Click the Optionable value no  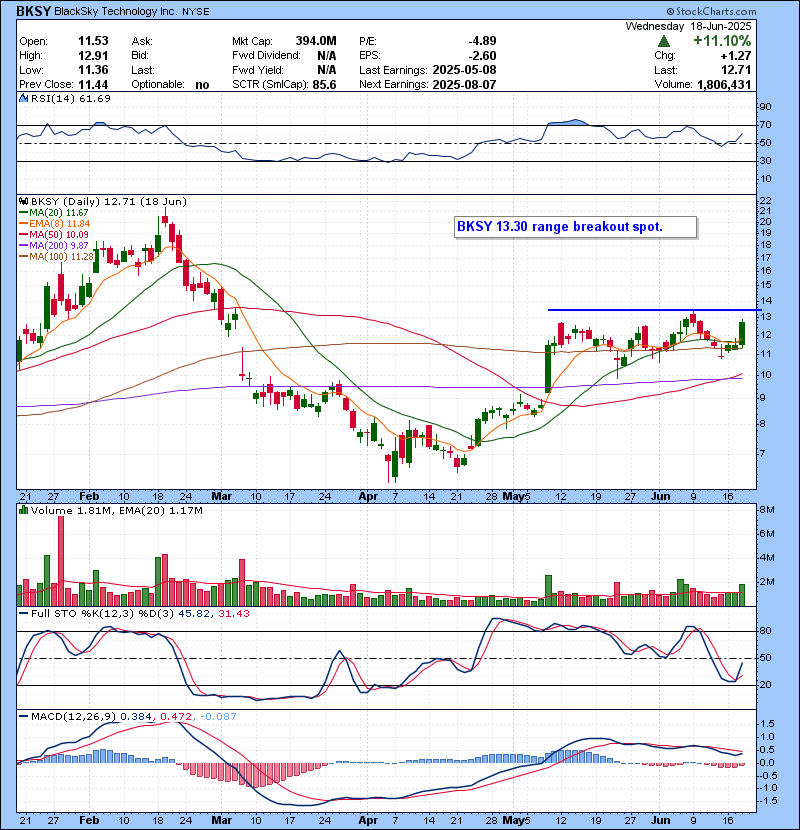(202, 85)
